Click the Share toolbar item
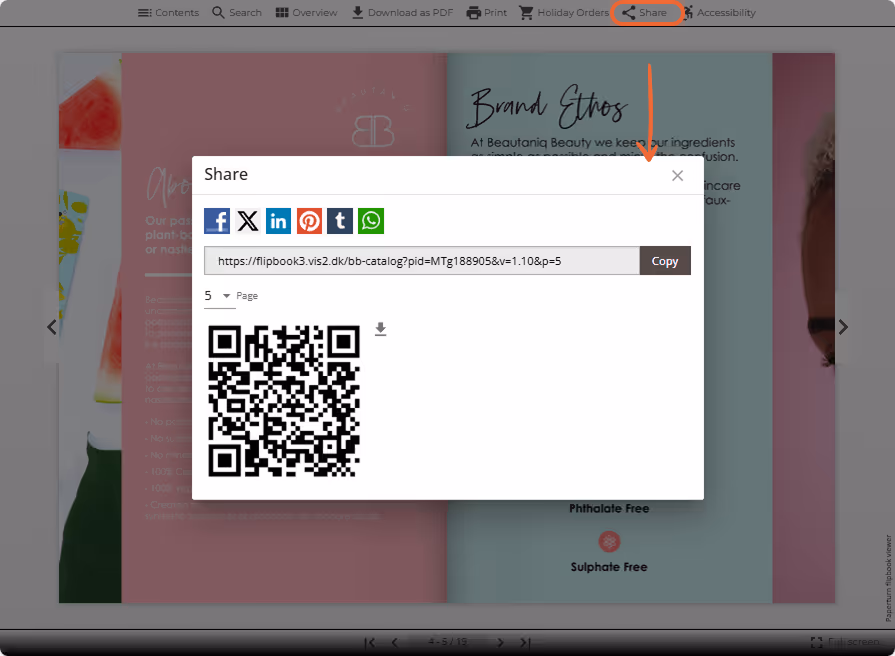 coord(645,13)
